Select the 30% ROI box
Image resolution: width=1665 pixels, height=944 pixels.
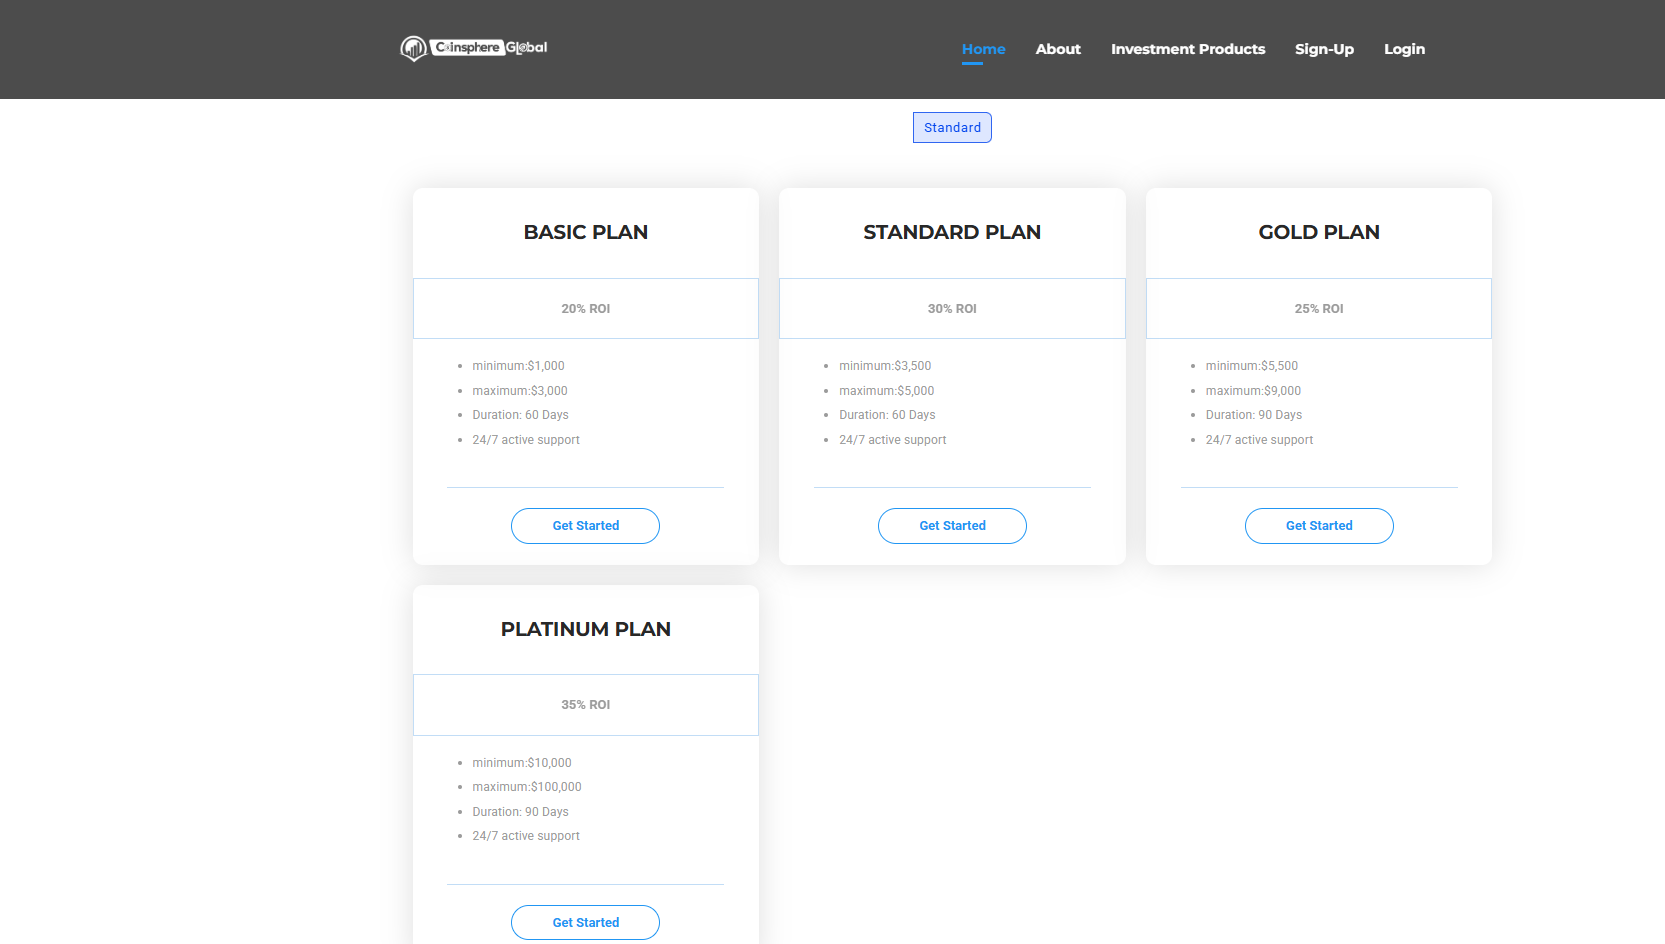[x=952, y=309]
